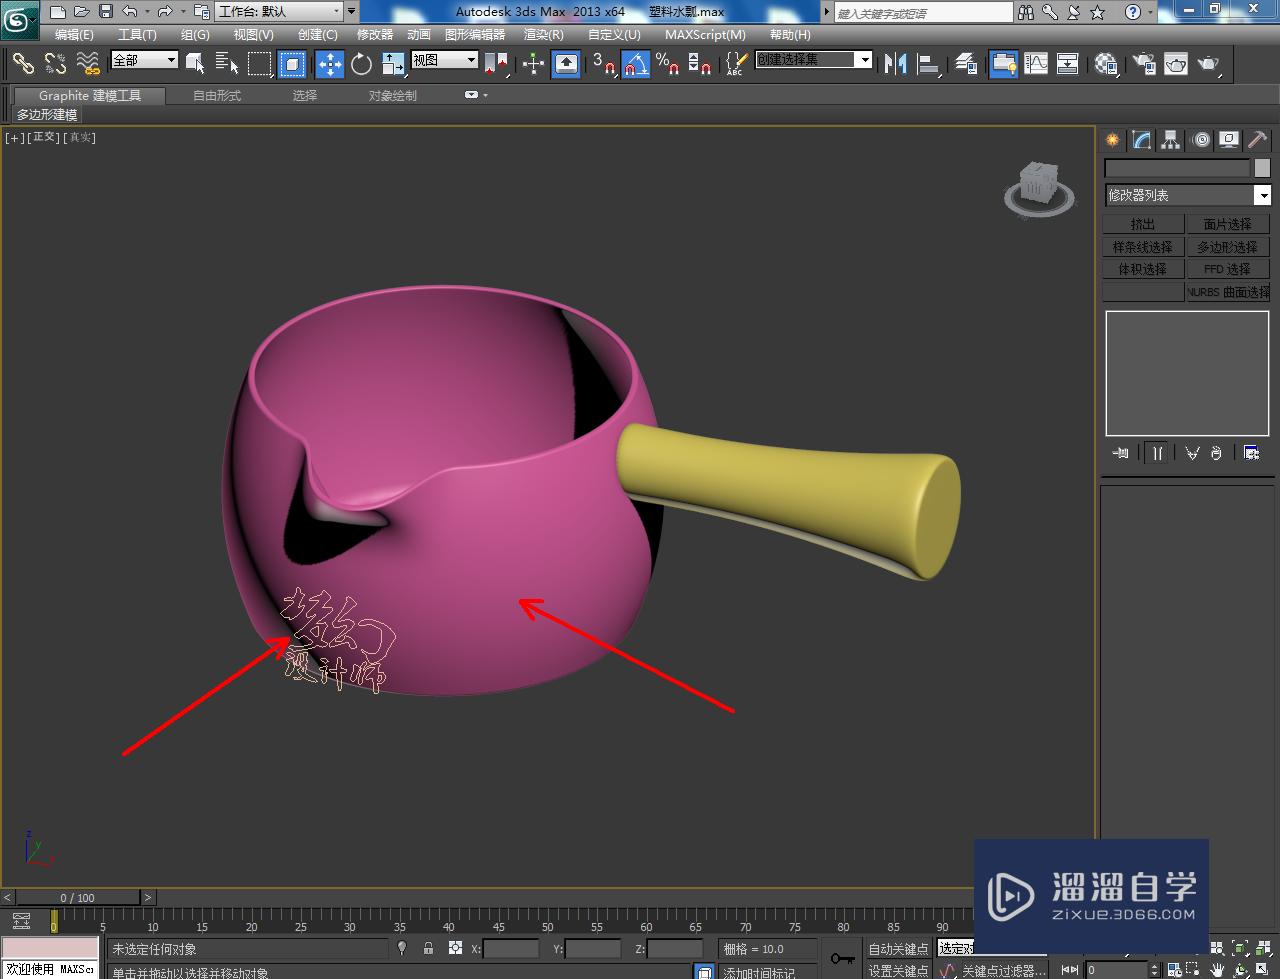The image size is (1280, 979).
Task: Open the 创建(C) menu
Action: pos(318,34)
